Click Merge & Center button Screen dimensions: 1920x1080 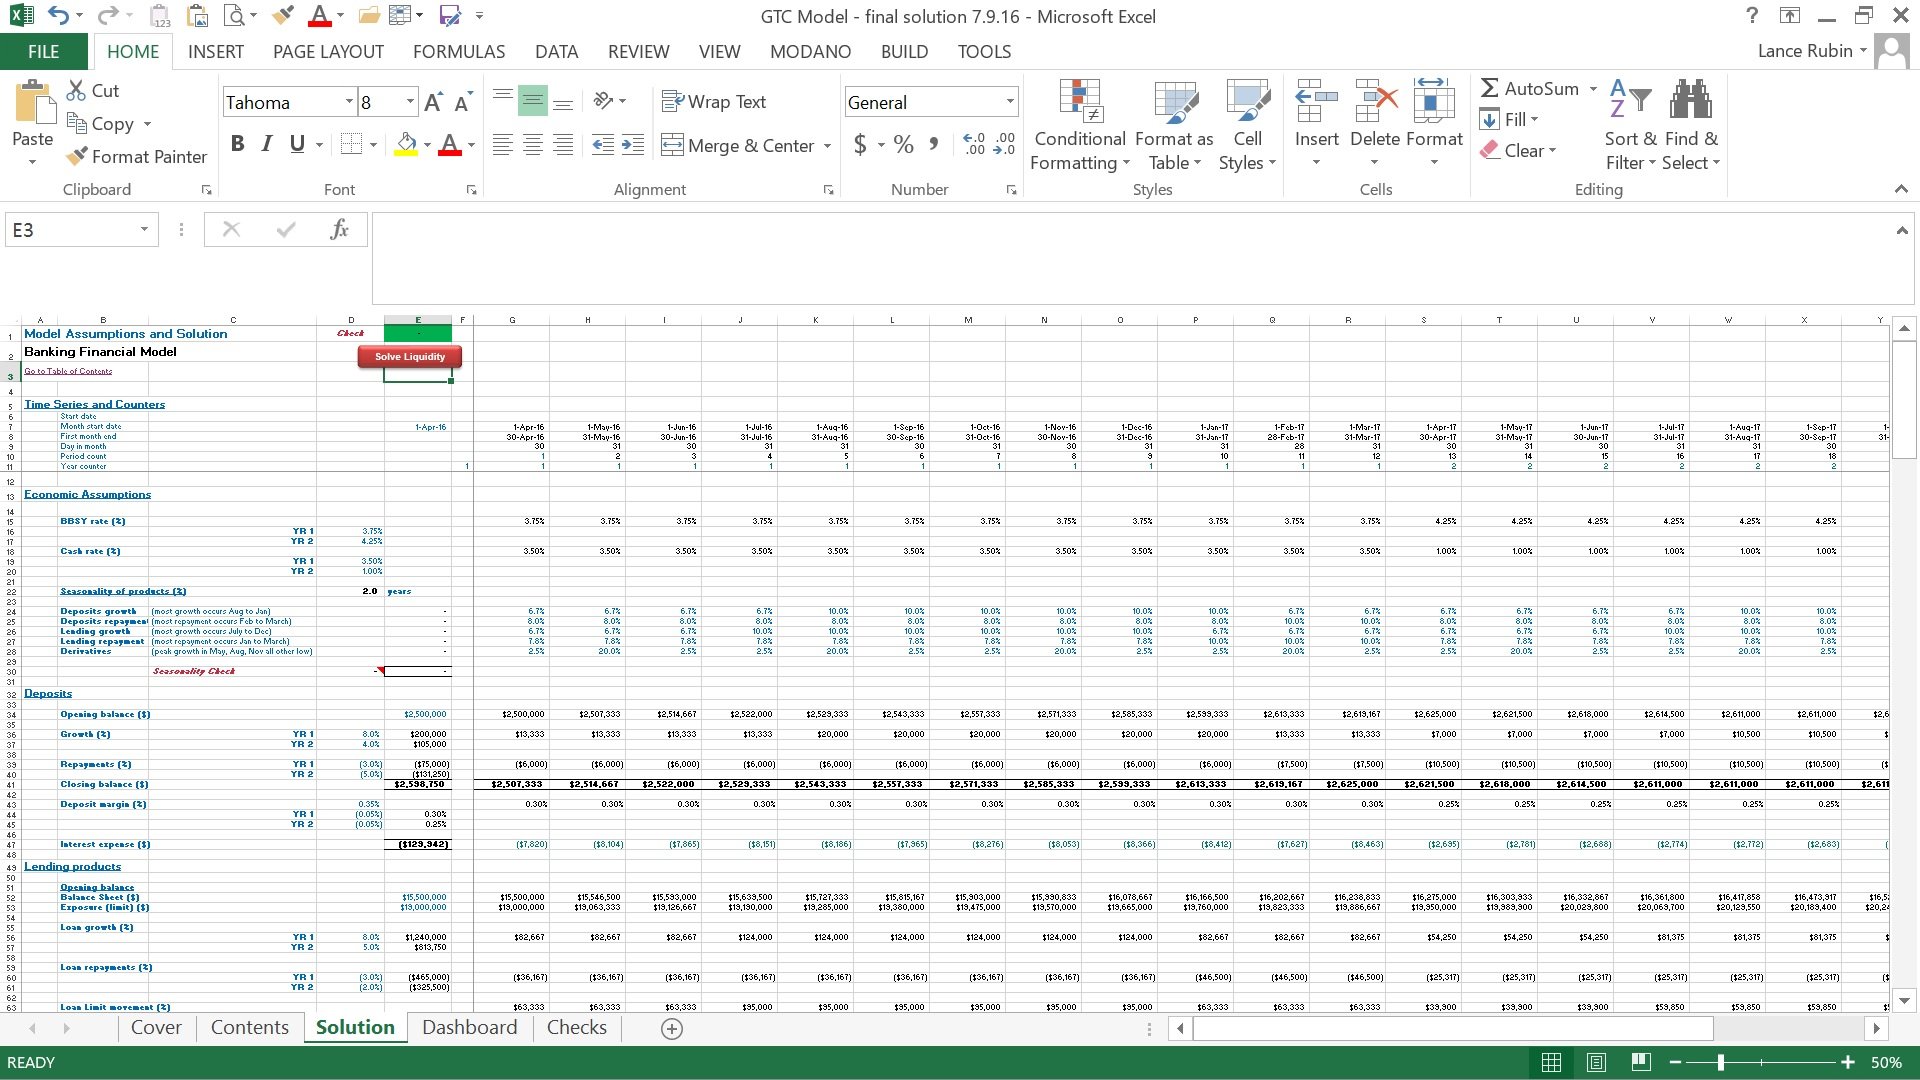coord(740,146)
